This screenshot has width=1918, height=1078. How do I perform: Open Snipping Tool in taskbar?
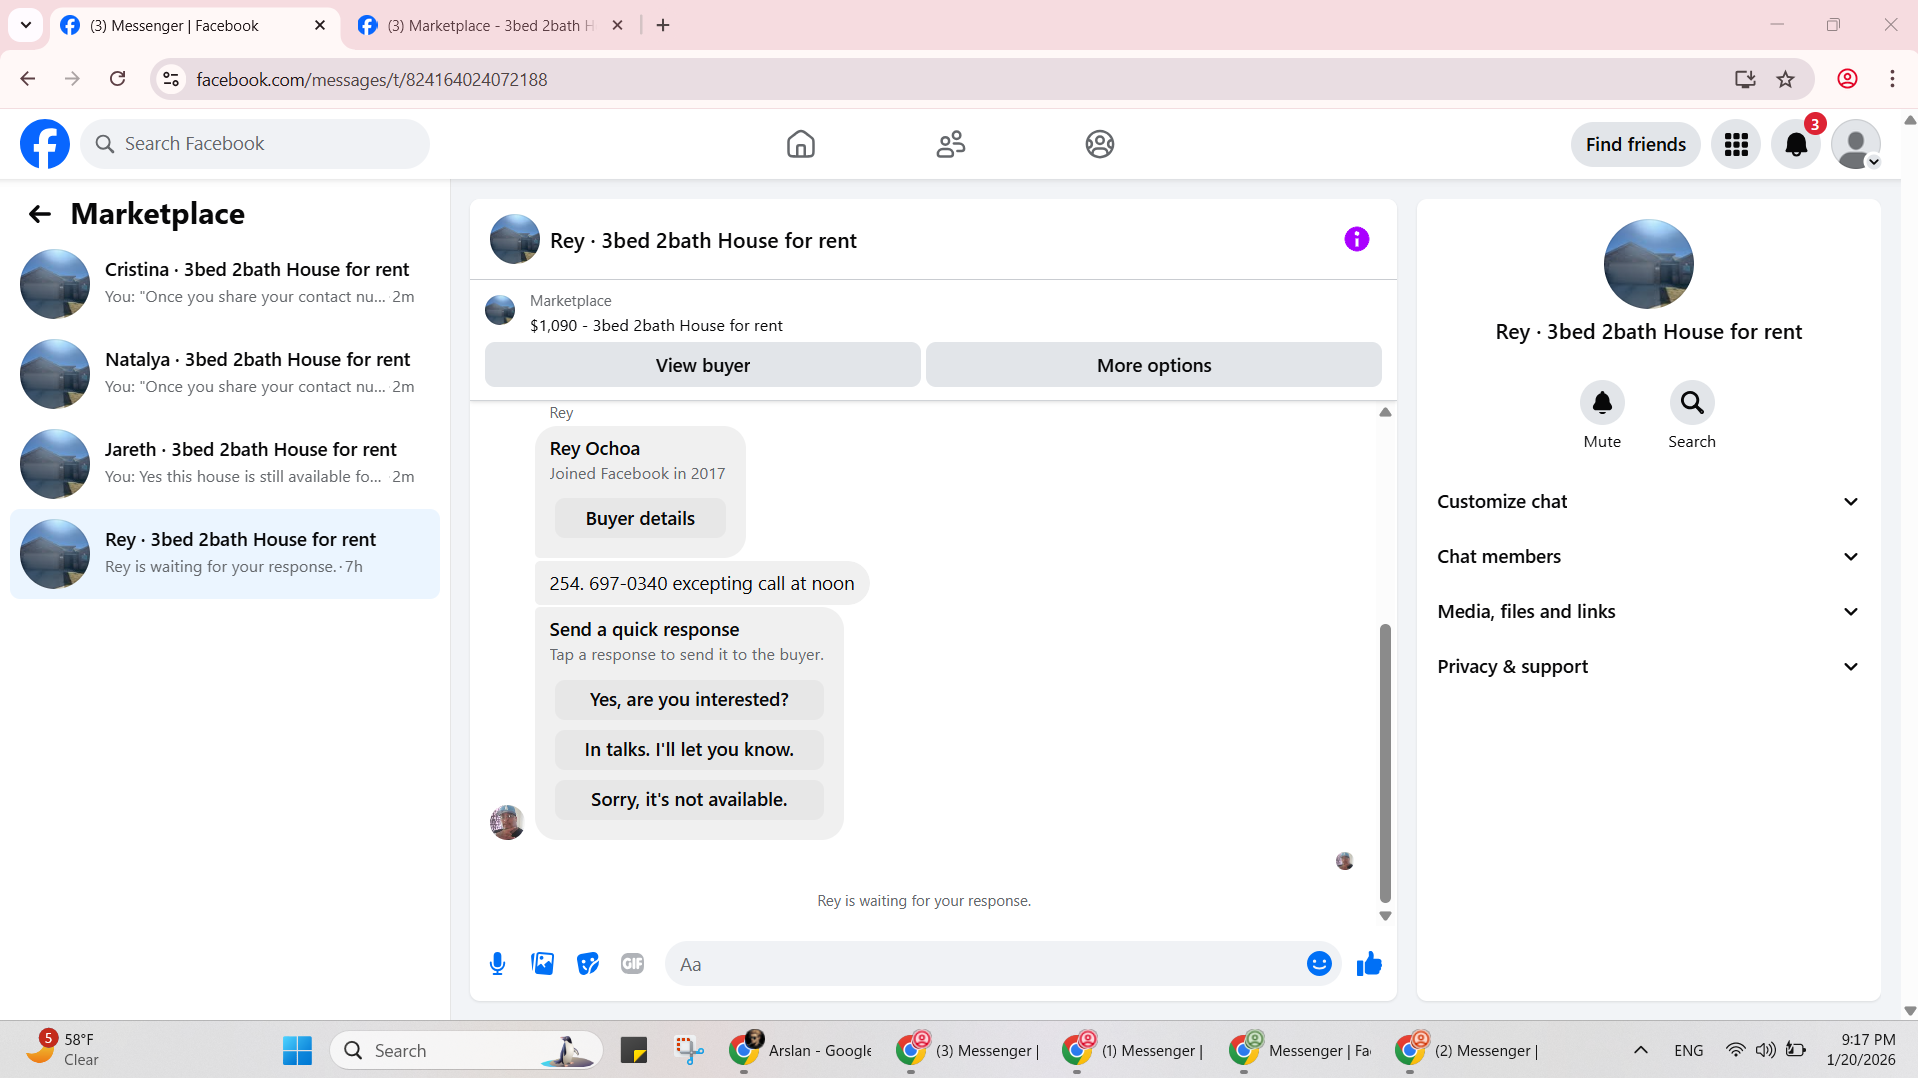[x=689, y=1051]
